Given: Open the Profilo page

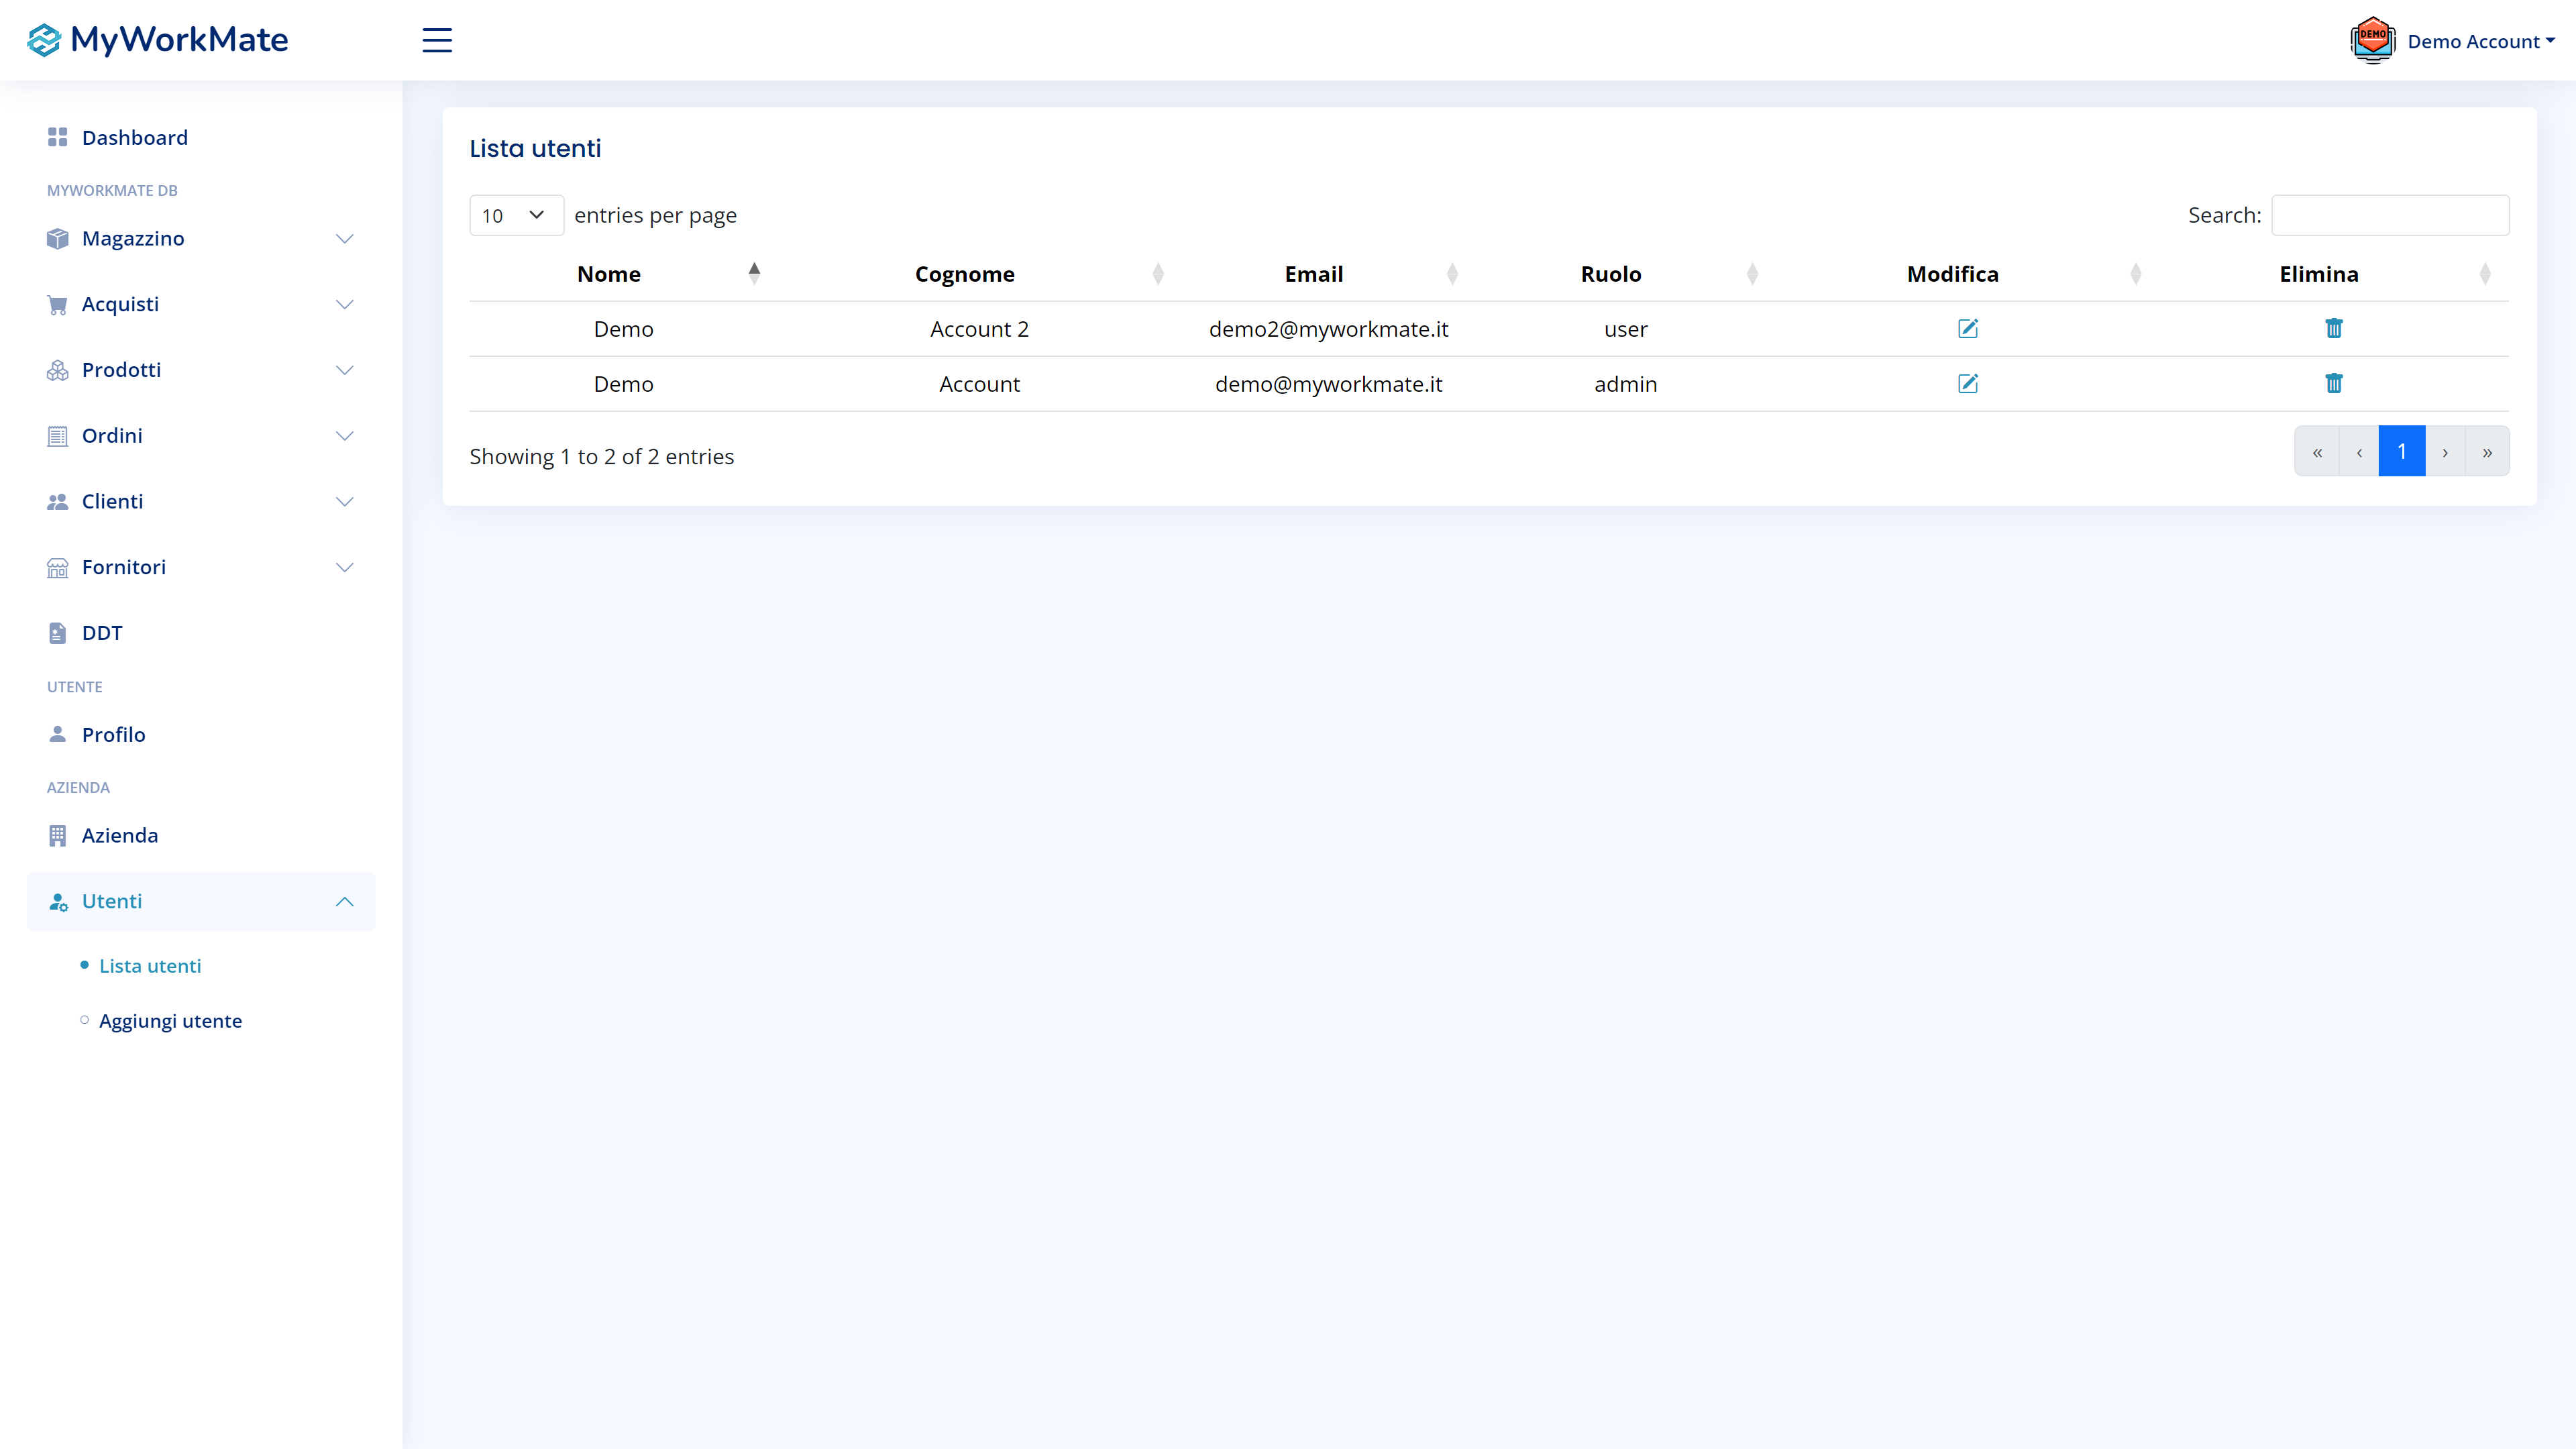Looking at the screenshot, I should pyautogui.click(x=113, y=734).
